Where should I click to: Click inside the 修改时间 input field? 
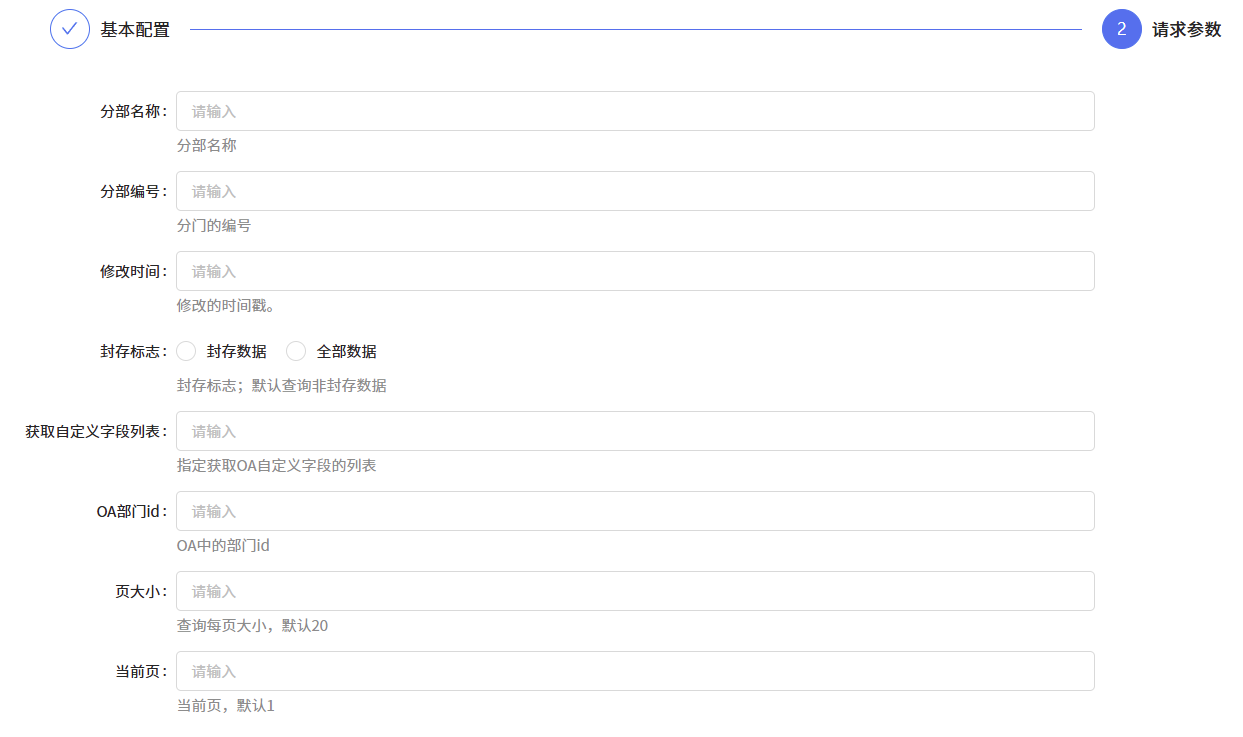635,271
